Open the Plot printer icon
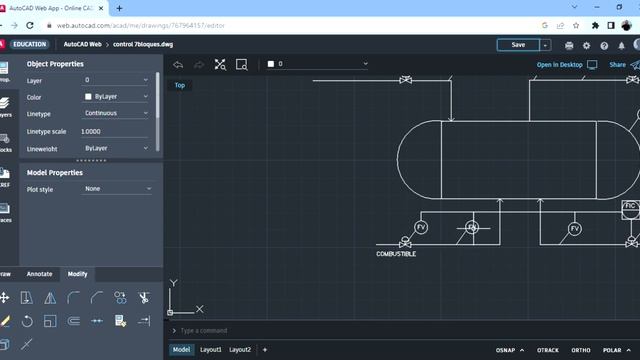Screen dimensions: 640x360 click(569, 45)
